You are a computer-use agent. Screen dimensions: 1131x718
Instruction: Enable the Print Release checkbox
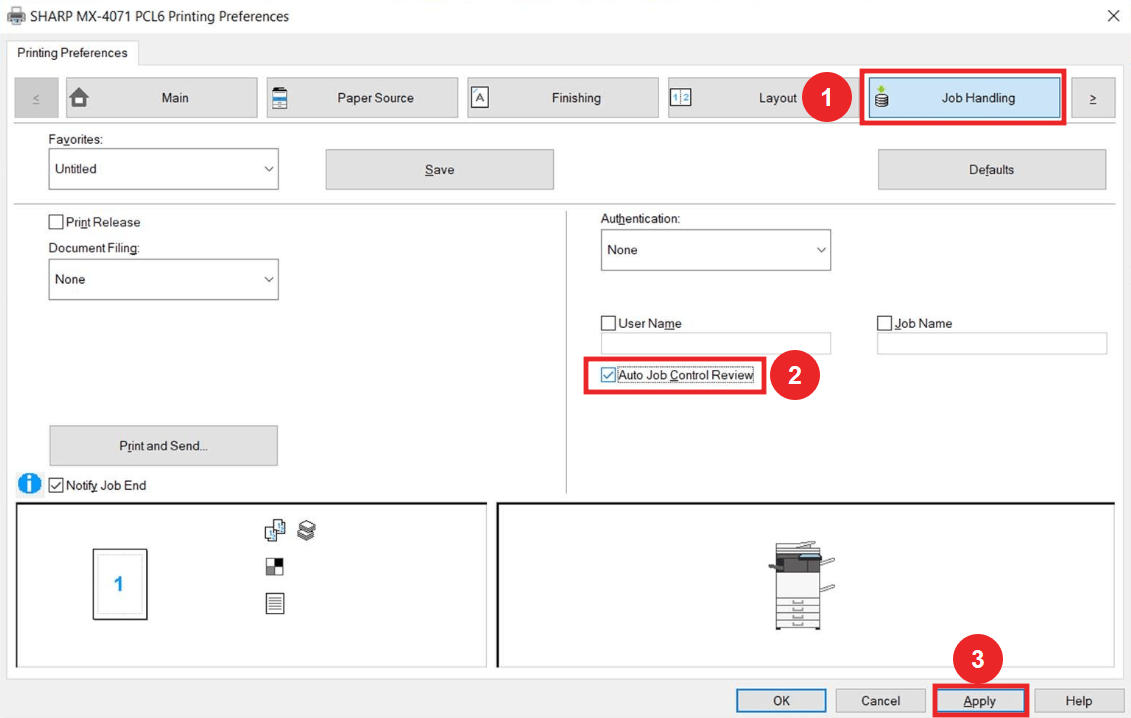click(x=56, y=222)
